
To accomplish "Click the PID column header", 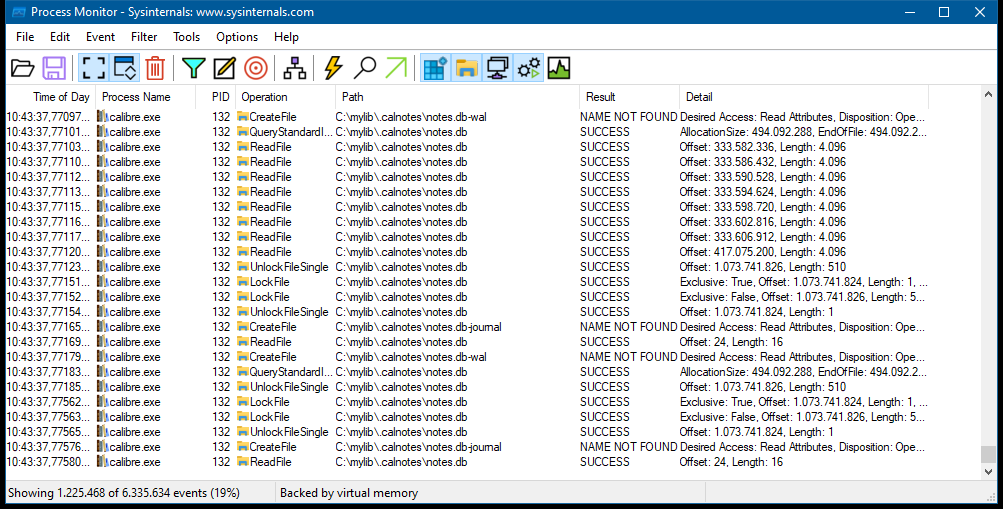I will (x=216, y=97).
